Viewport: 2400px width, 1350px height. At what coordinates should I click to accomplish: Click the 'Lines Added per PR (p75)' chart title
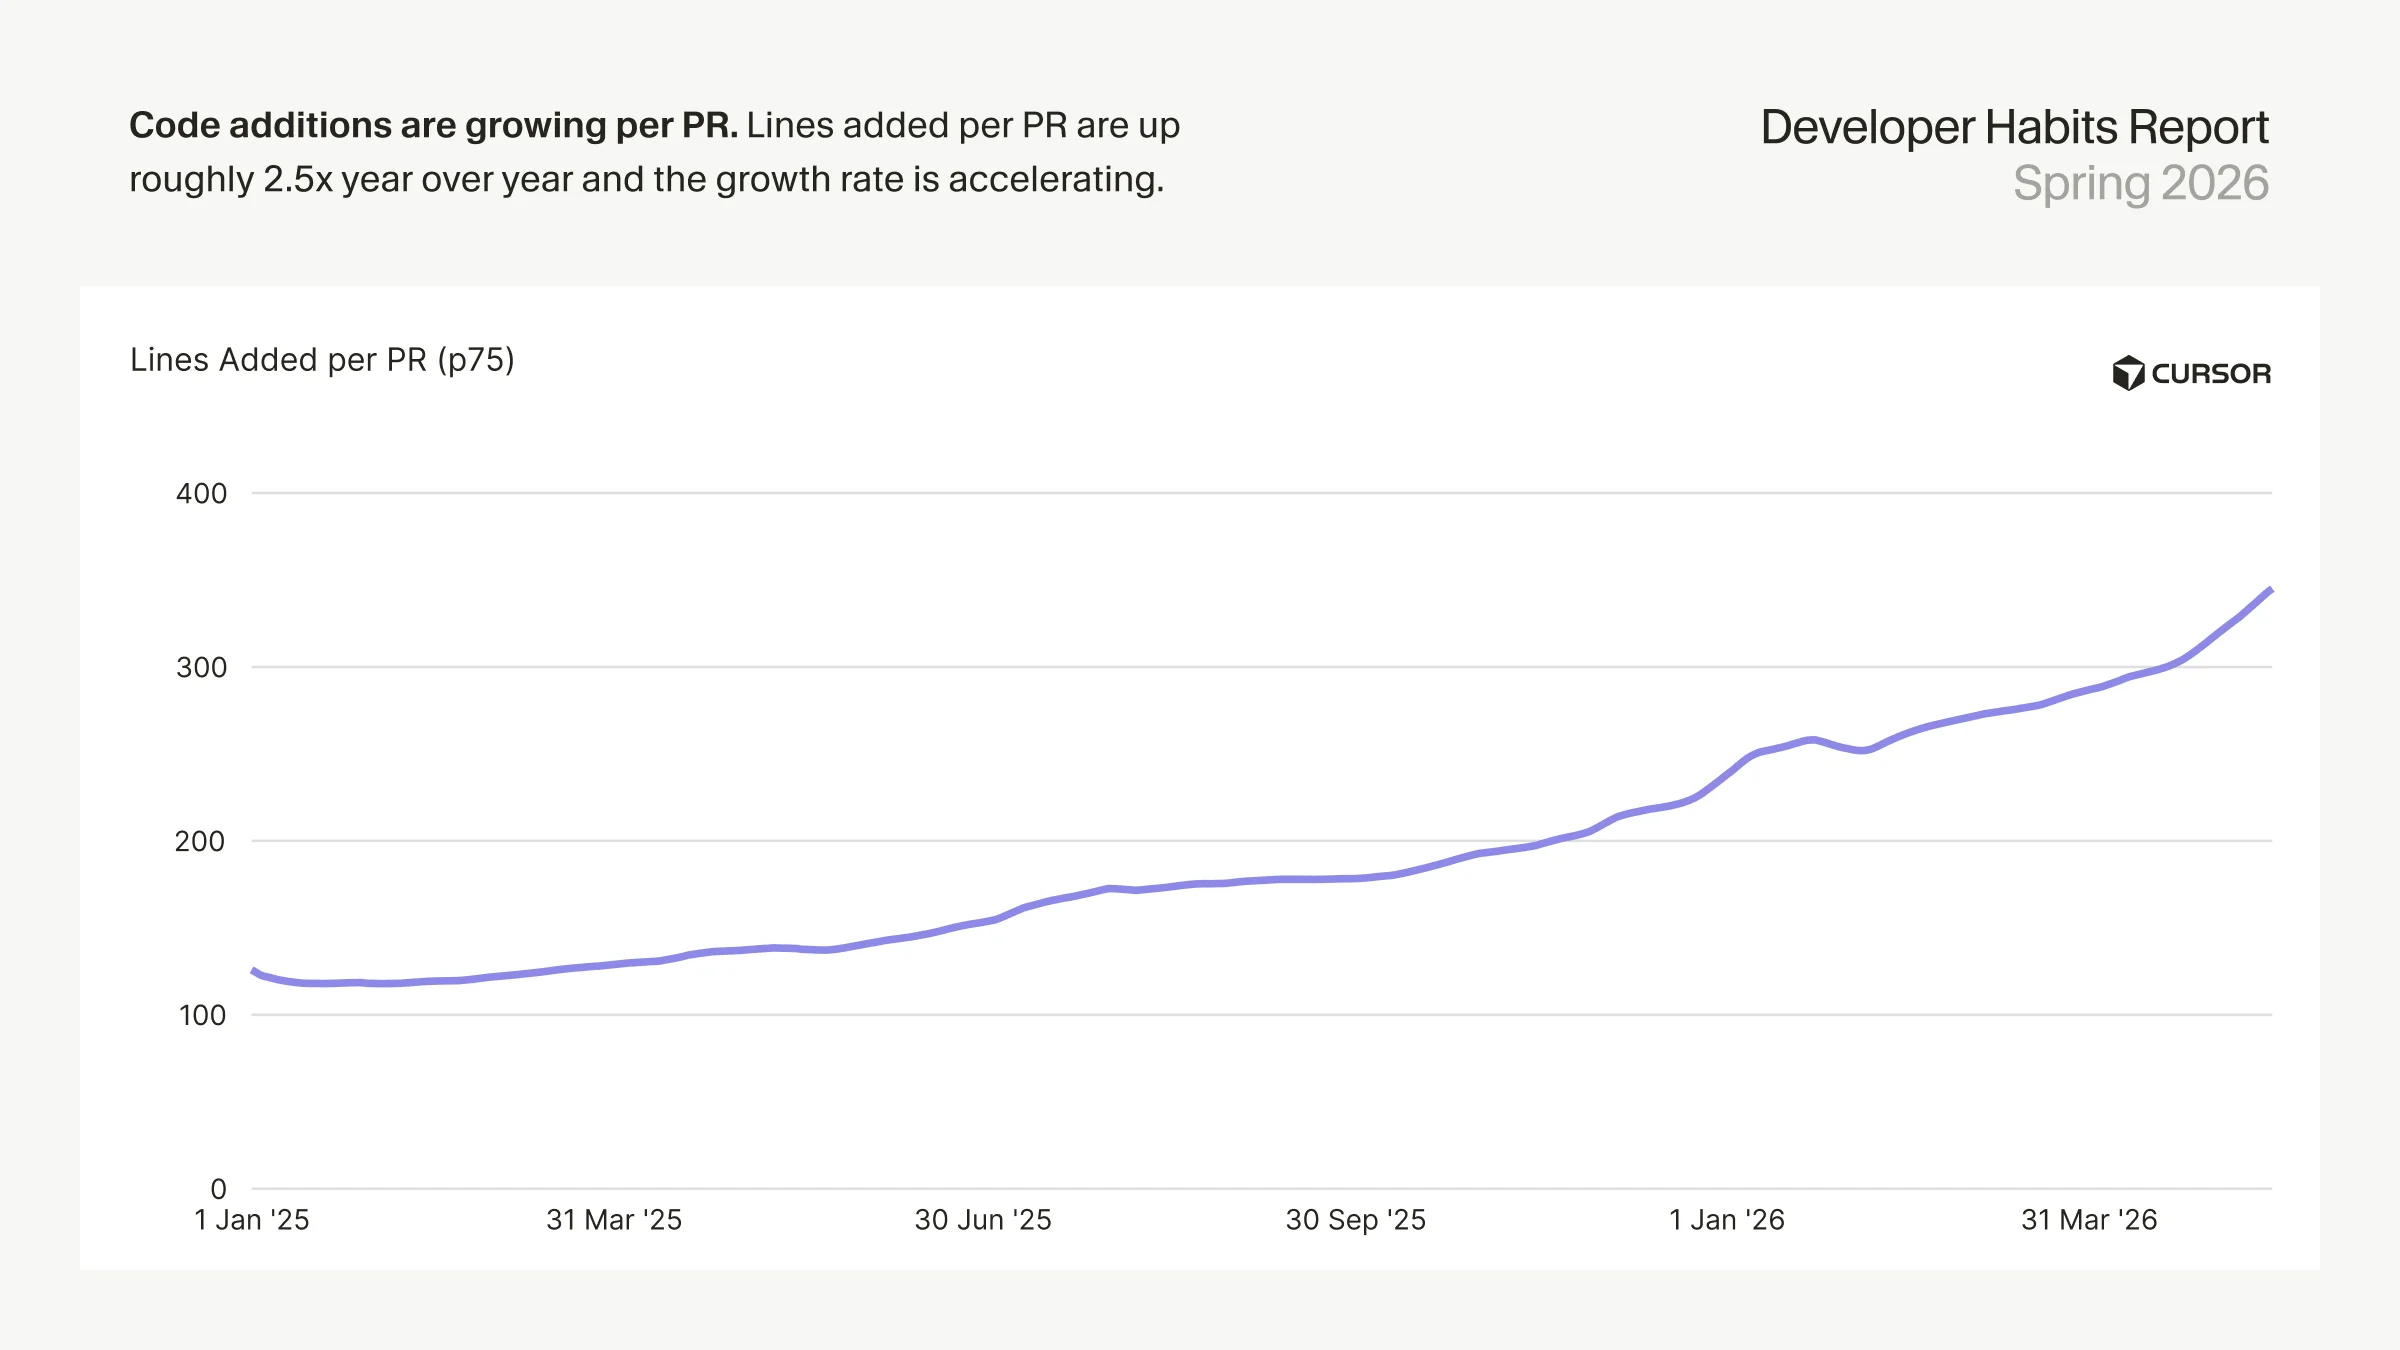[x=322, y=360]
